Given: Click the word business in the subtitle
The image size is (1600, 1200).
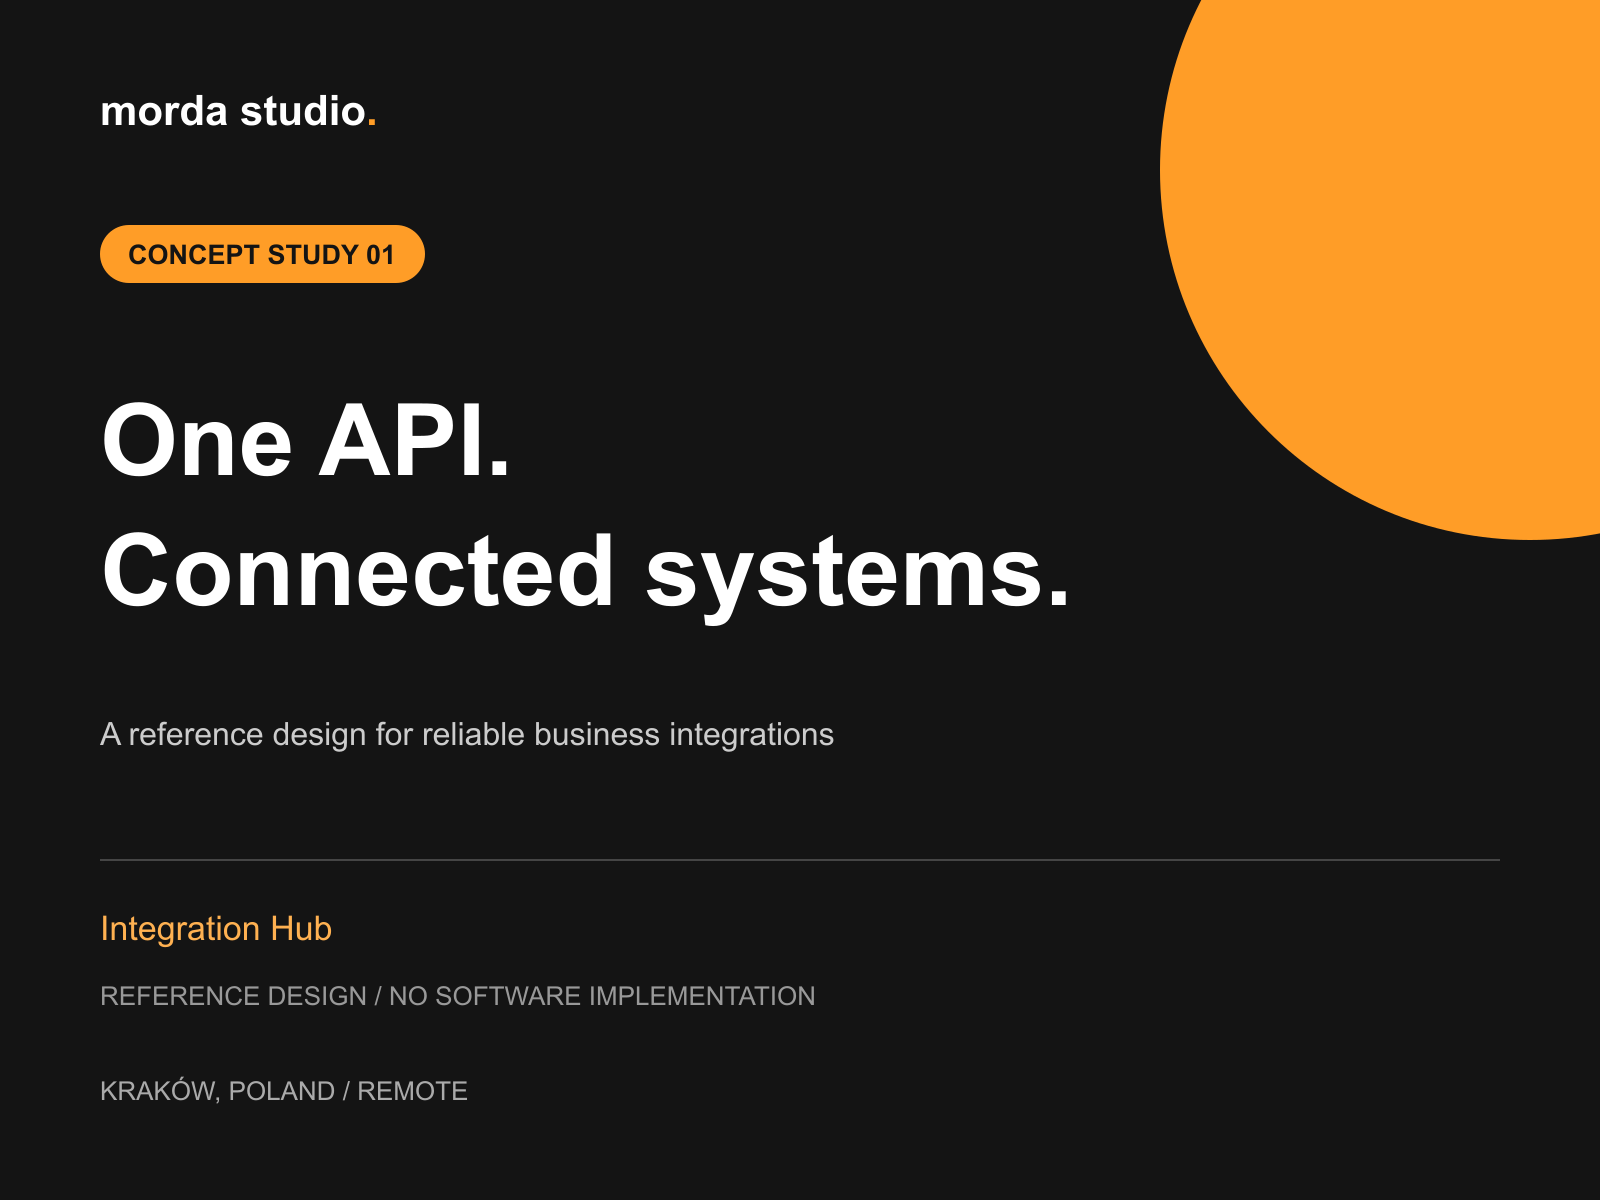Looking at the screenshot, I should pos(597,734).
